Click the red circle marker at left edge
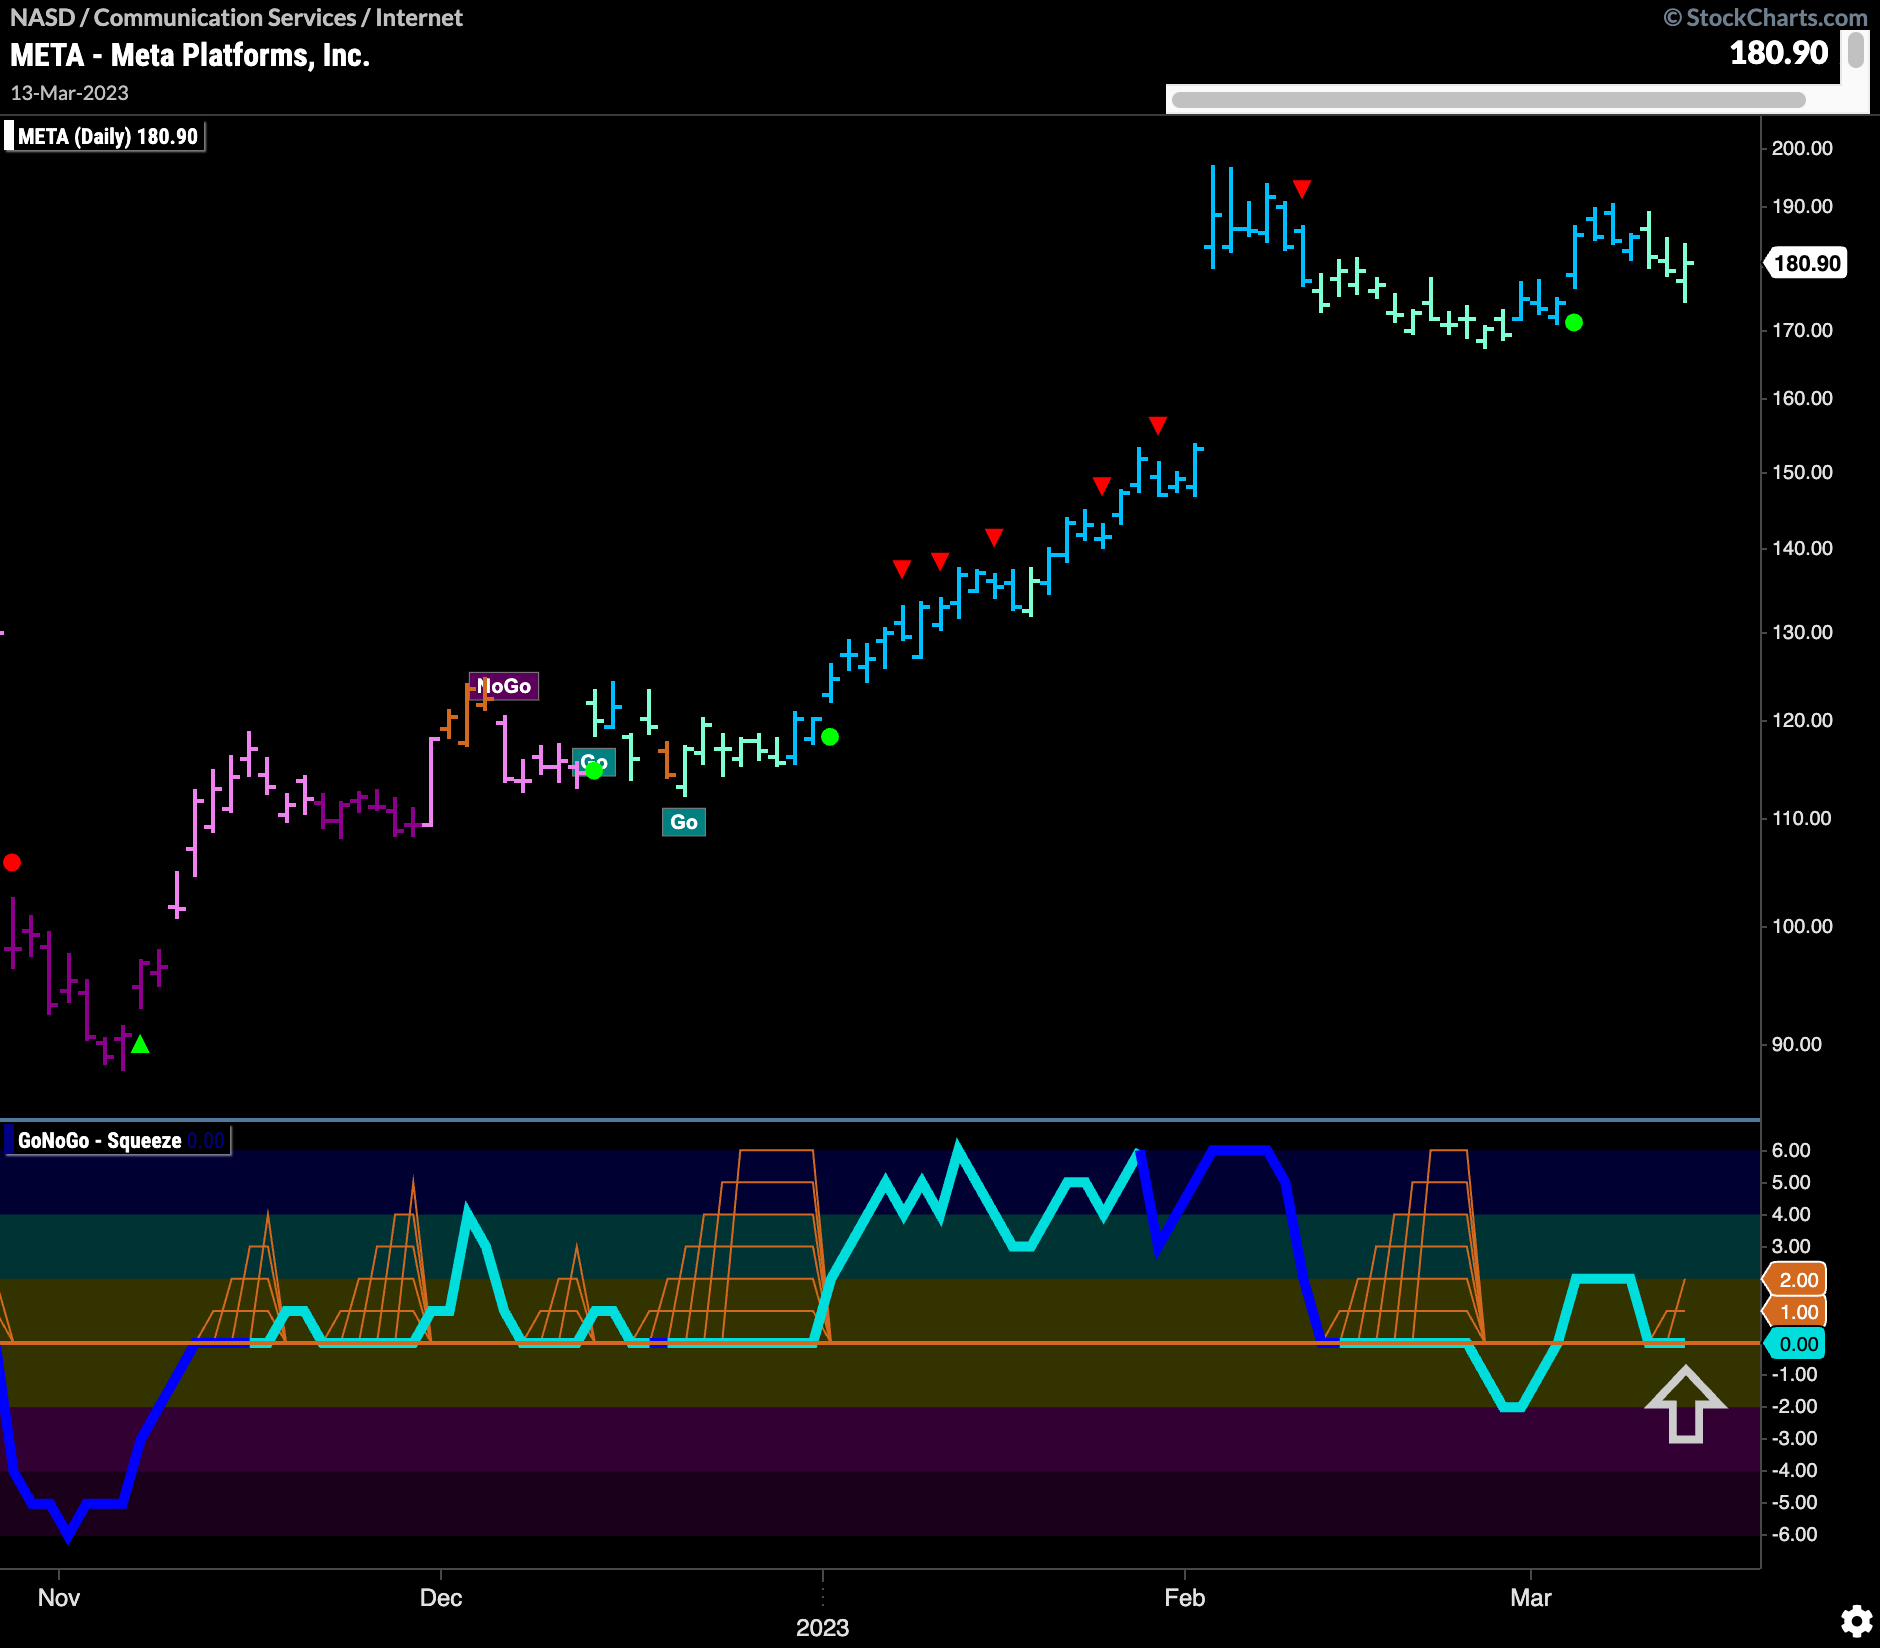This screenshot has width=1880, height=1648. coord(12,862)
